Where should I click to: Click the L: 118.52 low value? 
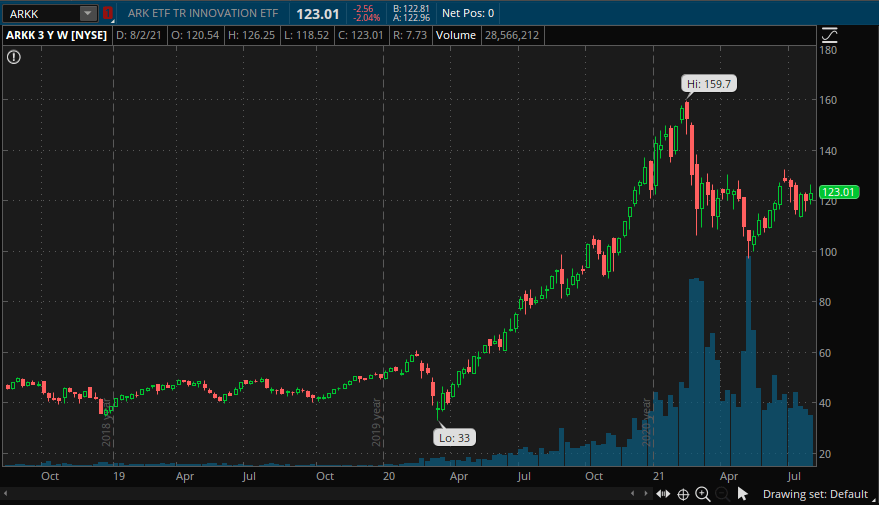tap(307, 35)
